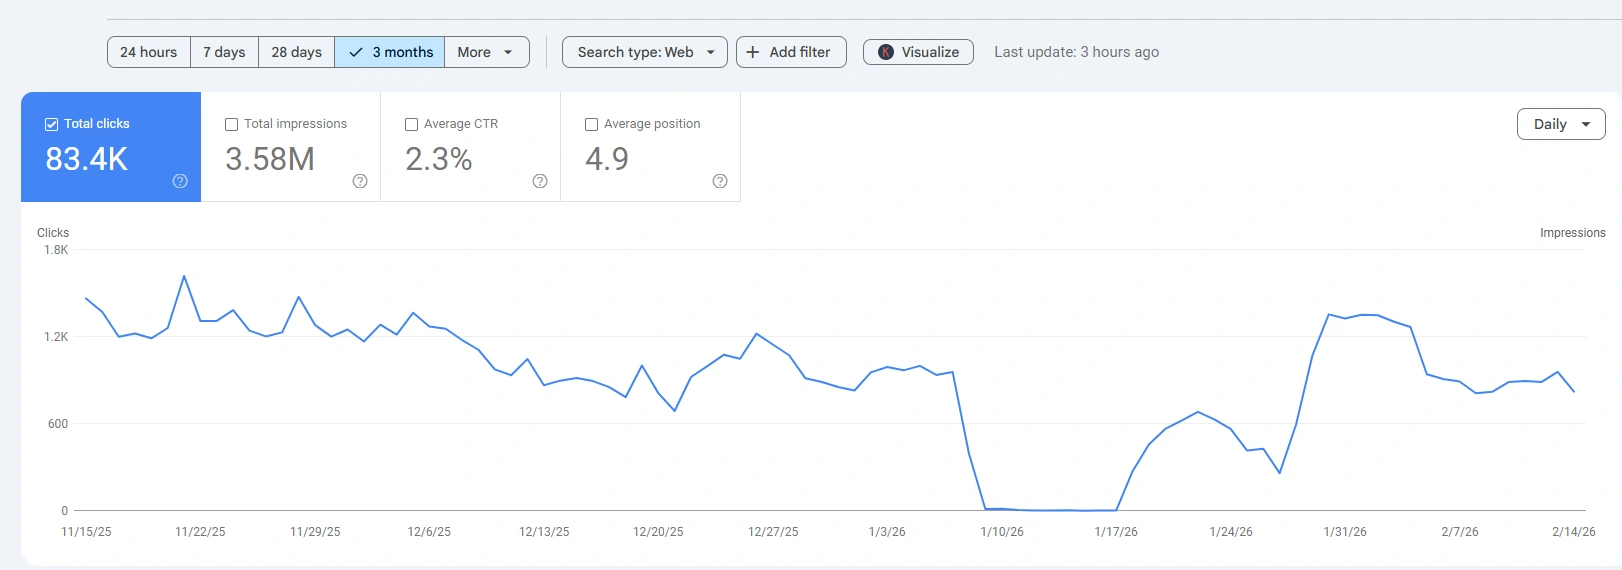Switch to the 7 days range

tap(224, 52)
